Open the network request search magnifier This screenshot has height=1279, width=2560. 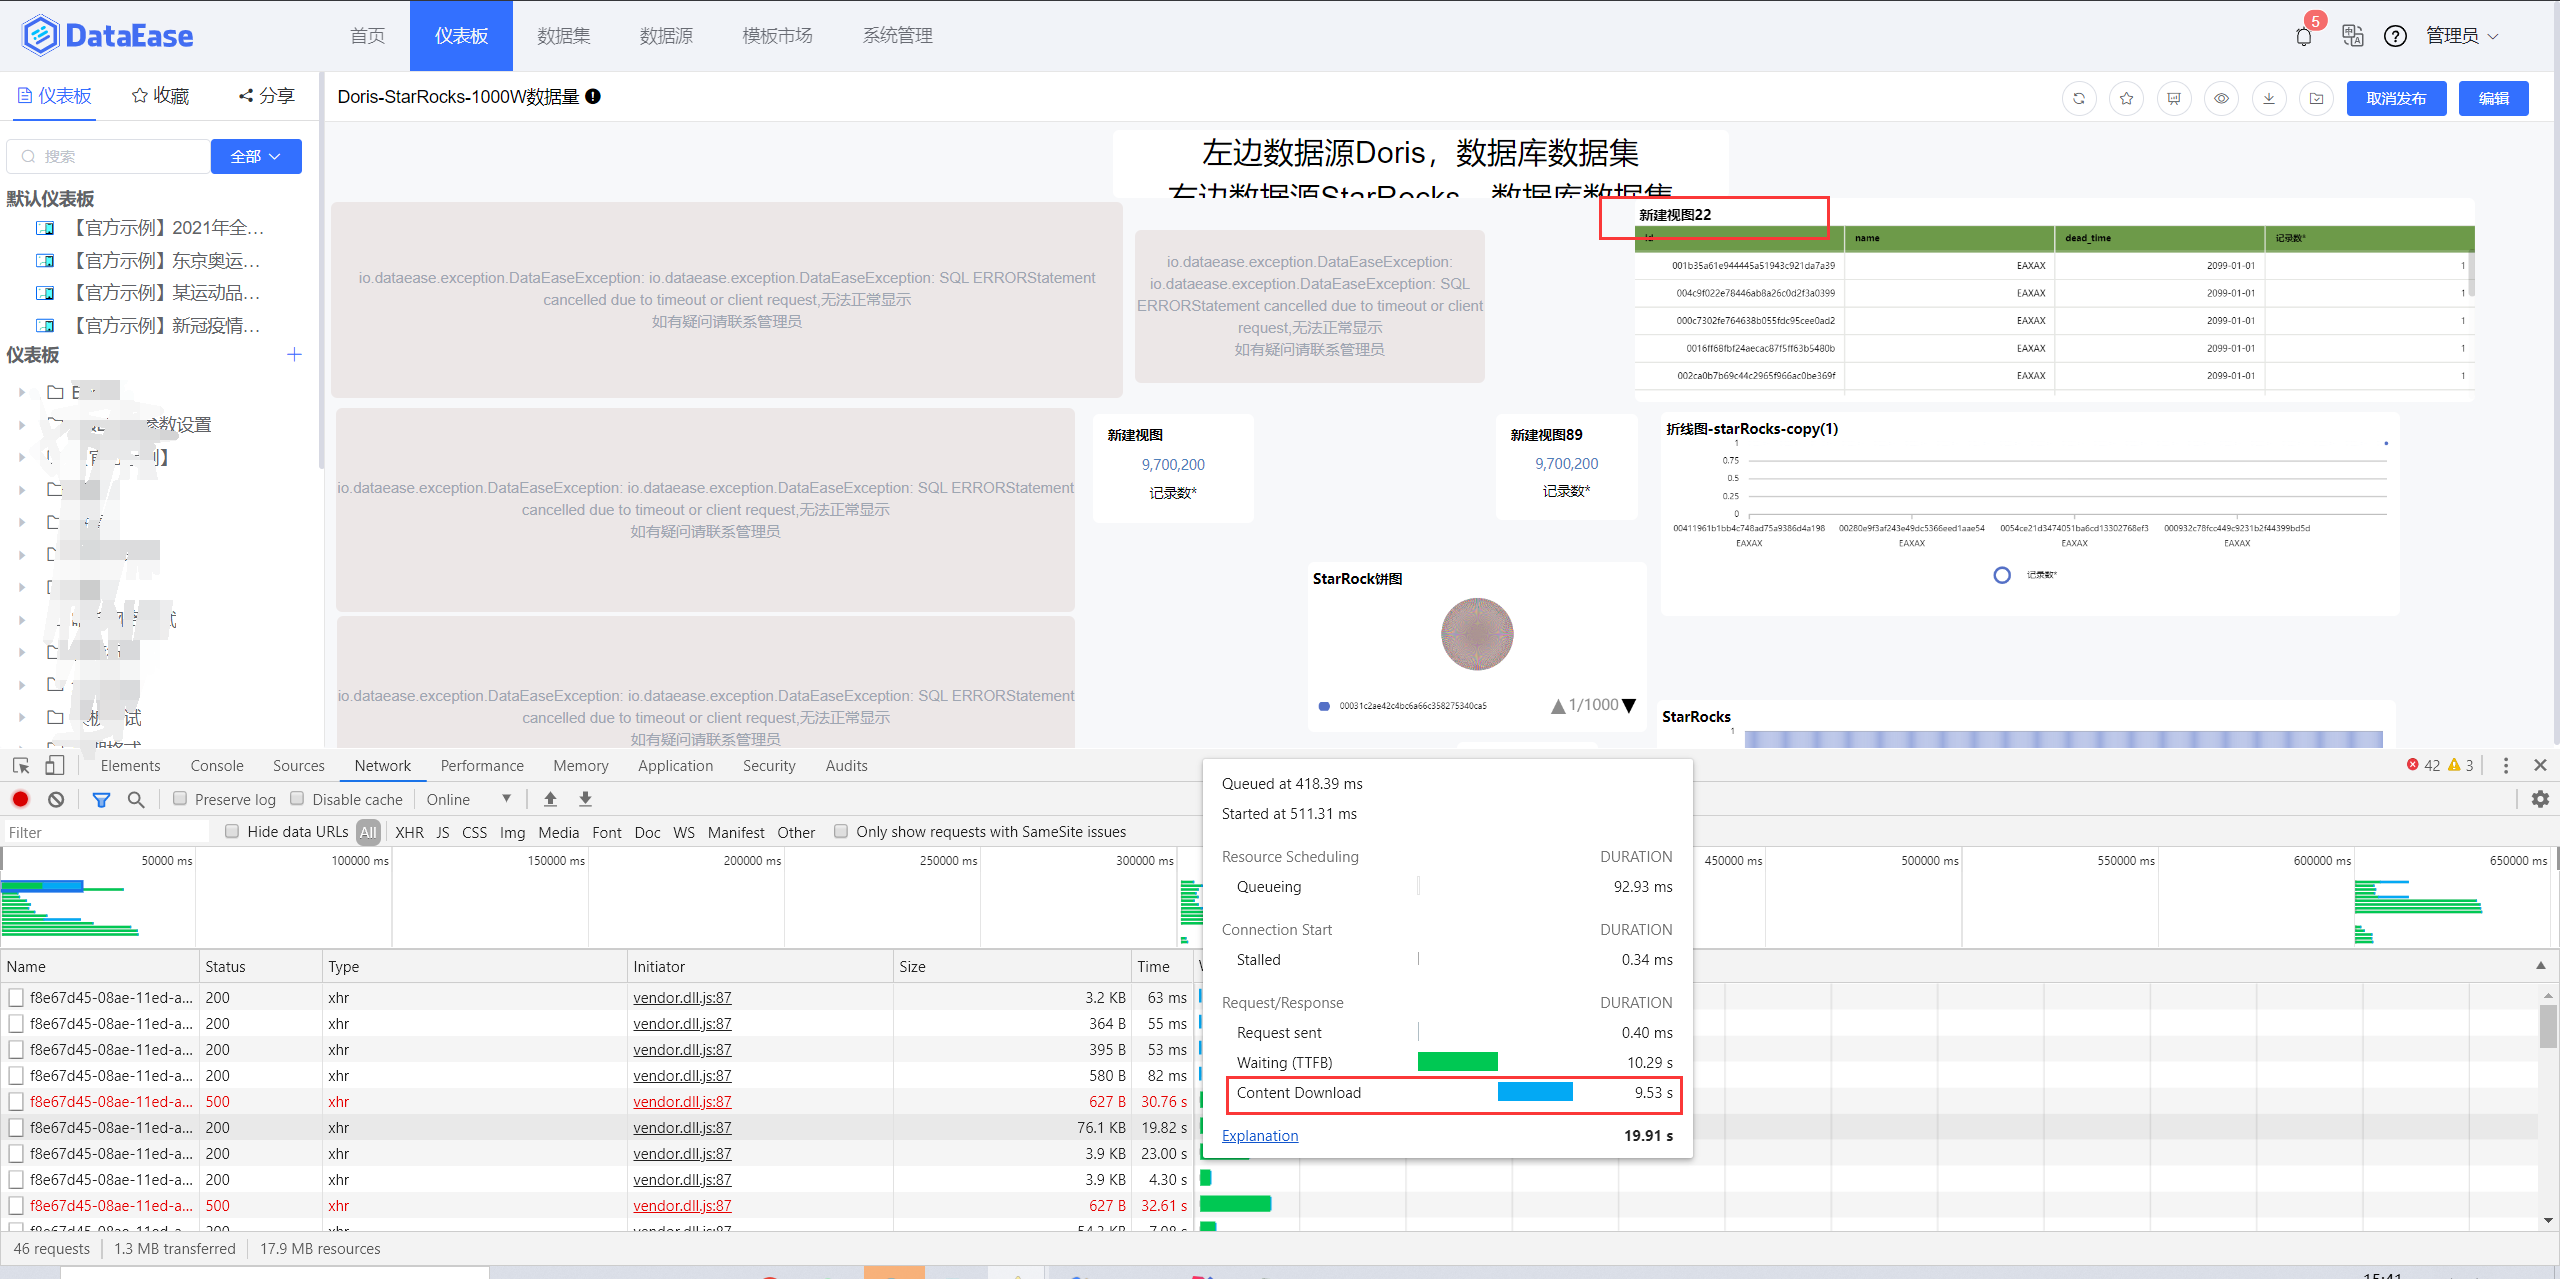click(x=136, y=799)
